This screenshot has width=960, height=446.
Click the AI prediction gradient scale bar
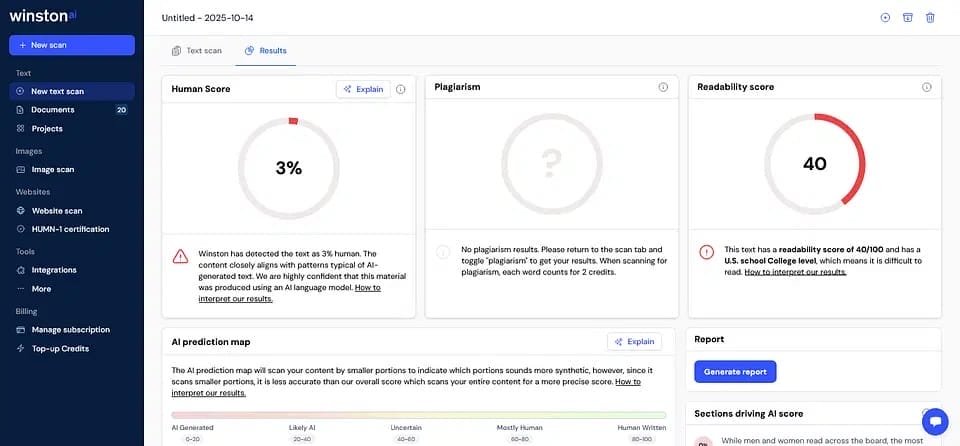pos(418,414)
